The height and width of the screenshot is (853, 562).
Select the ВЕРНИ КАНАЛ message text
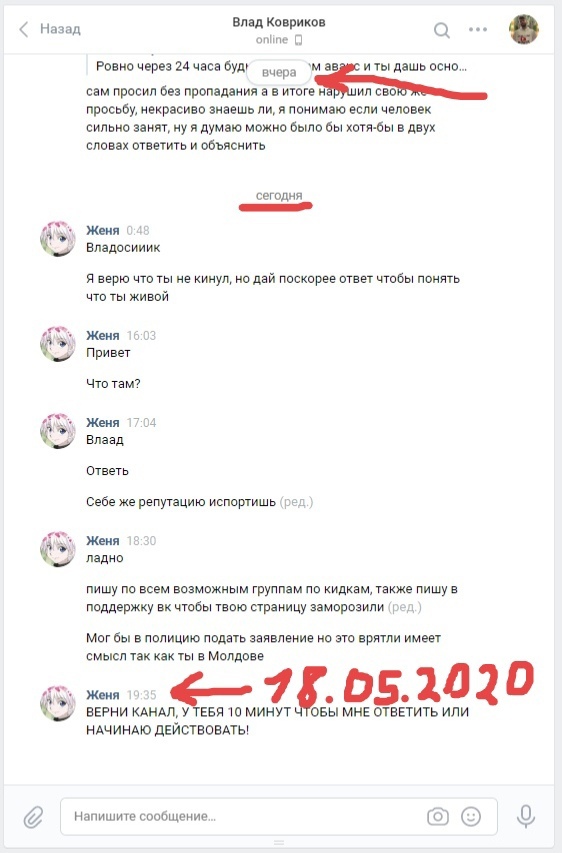(277, 721)
